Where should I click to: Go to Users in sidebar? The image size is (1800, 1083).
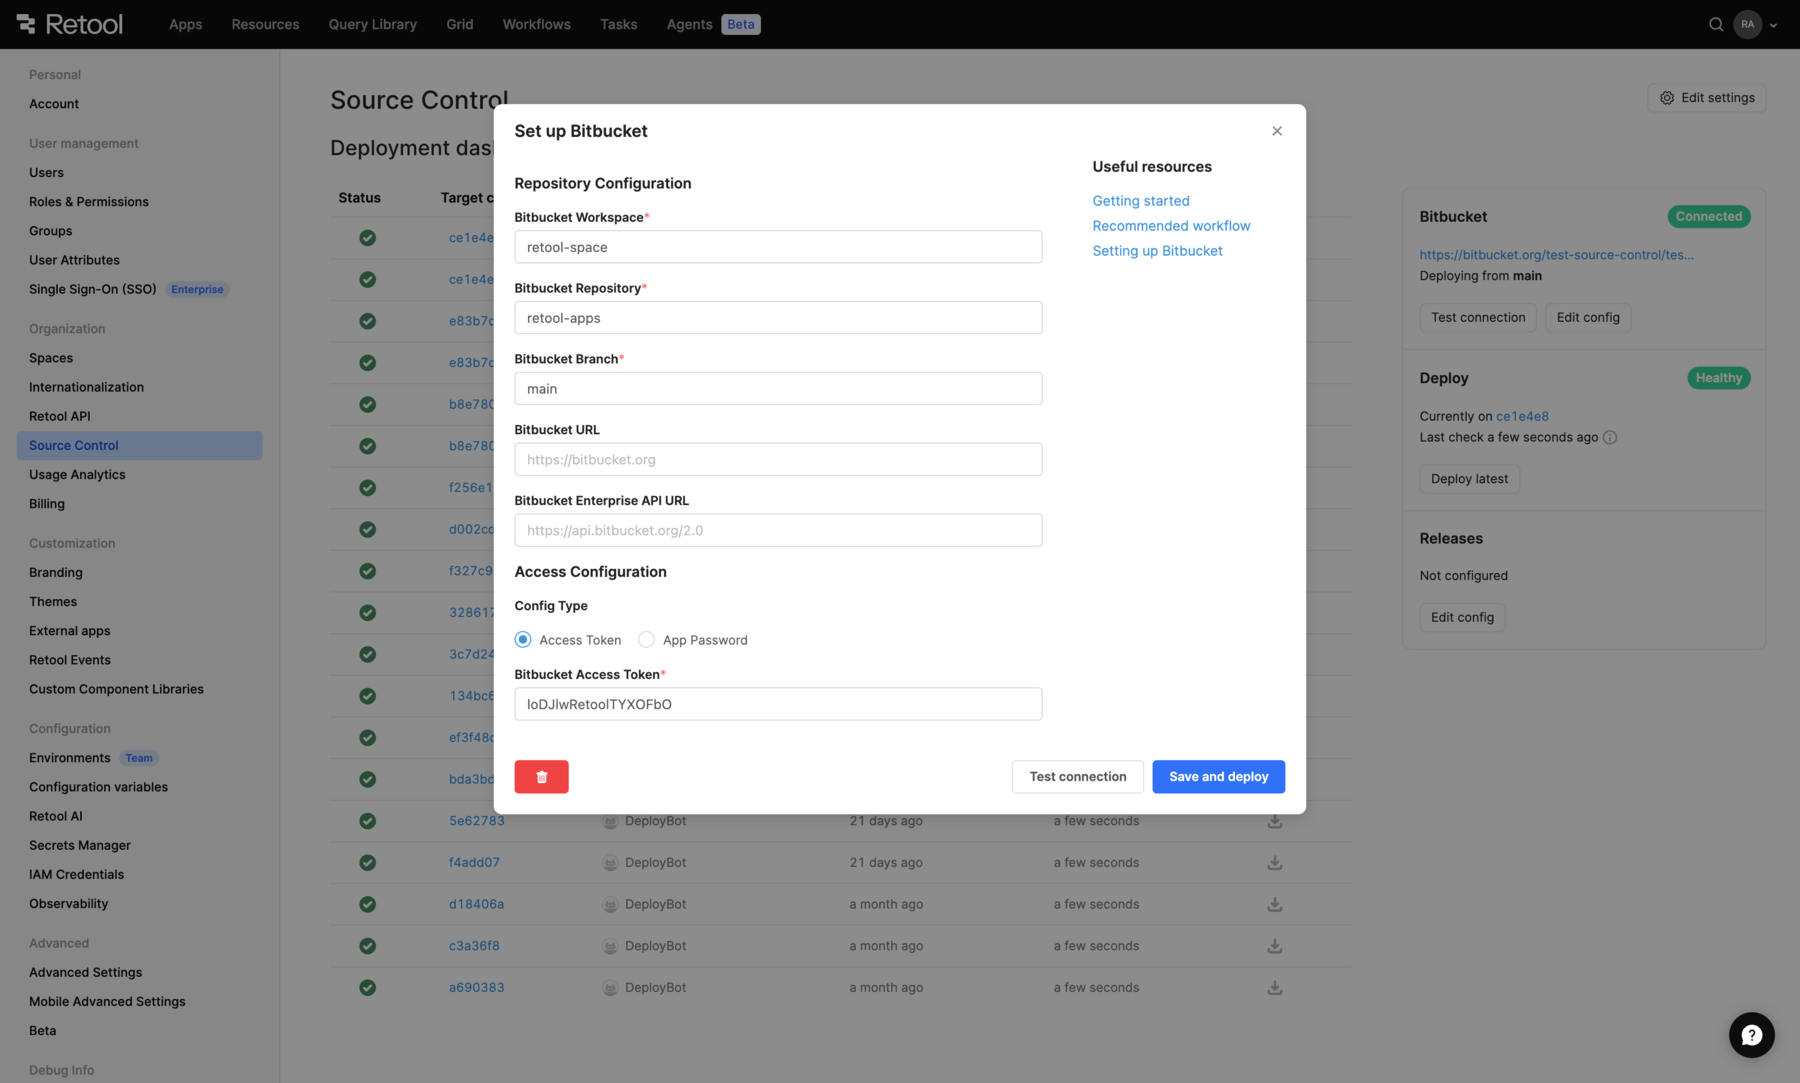coord(46,172)
